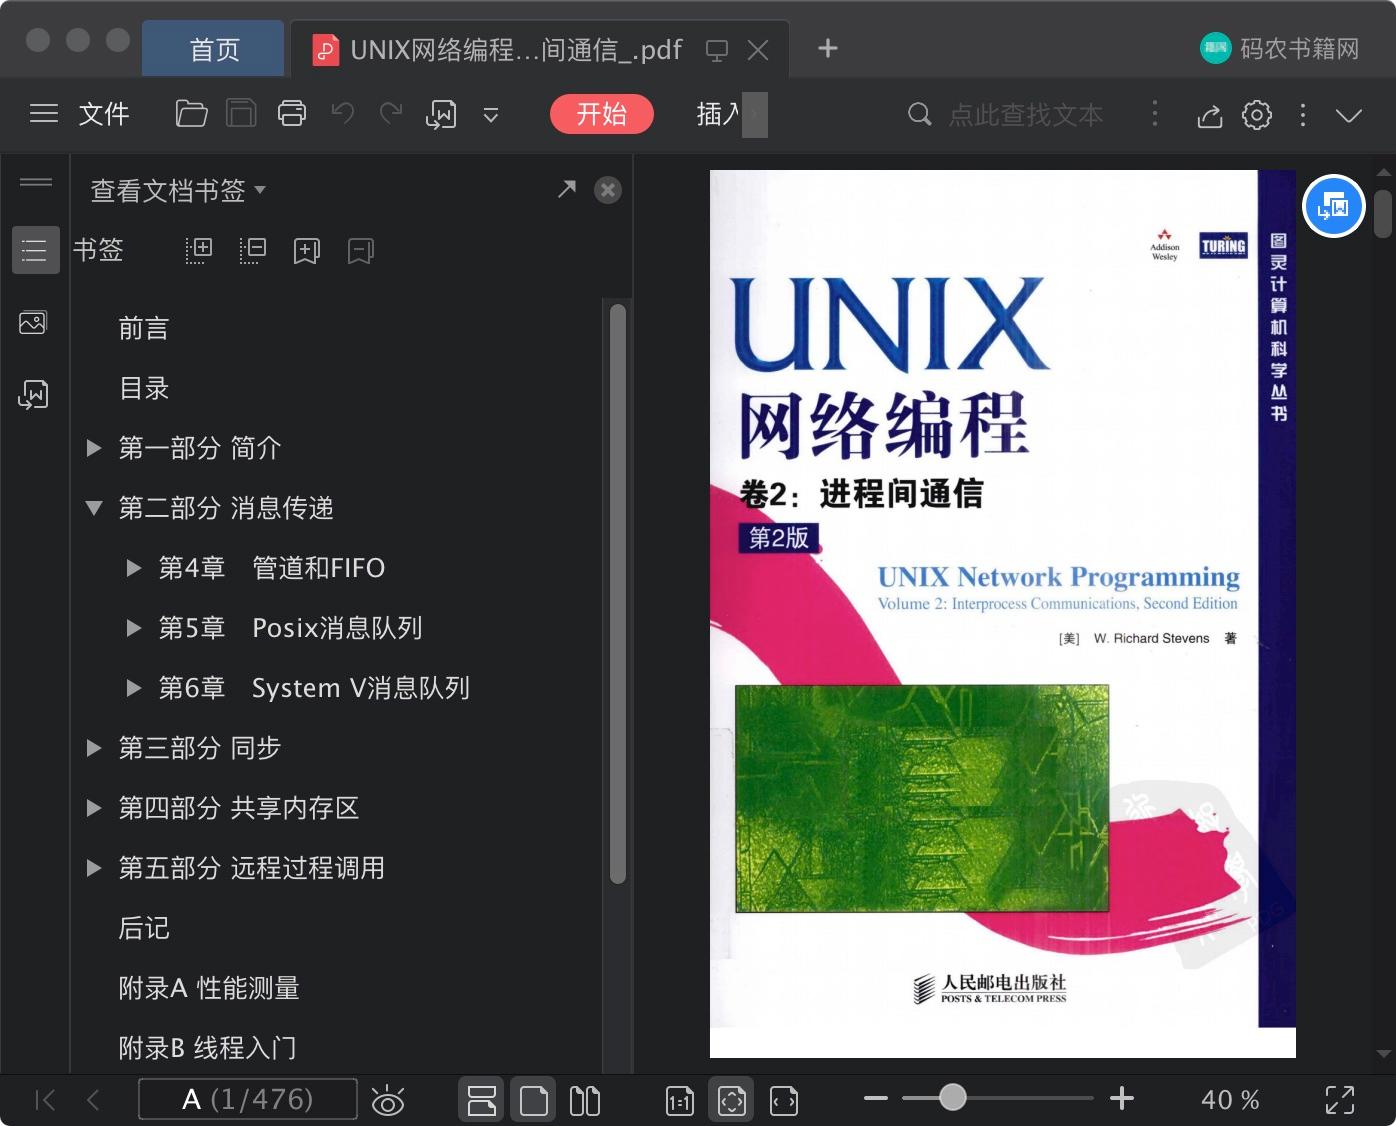Expand 第四部分 共享内存区

[94, 808]
